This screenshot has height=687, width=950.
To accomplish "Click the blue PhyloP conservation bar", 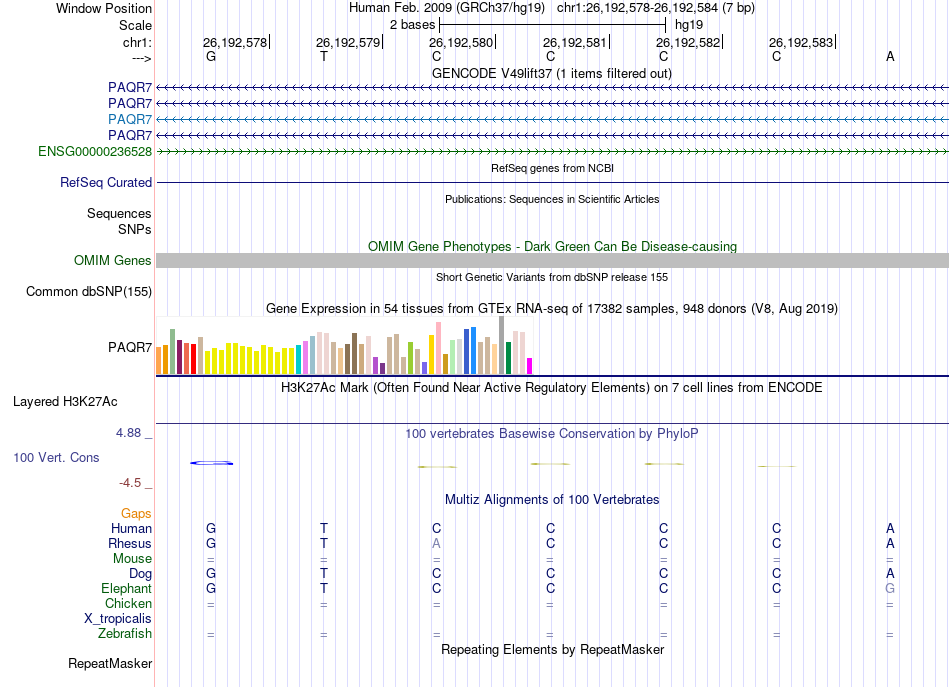I will (211, 463).
